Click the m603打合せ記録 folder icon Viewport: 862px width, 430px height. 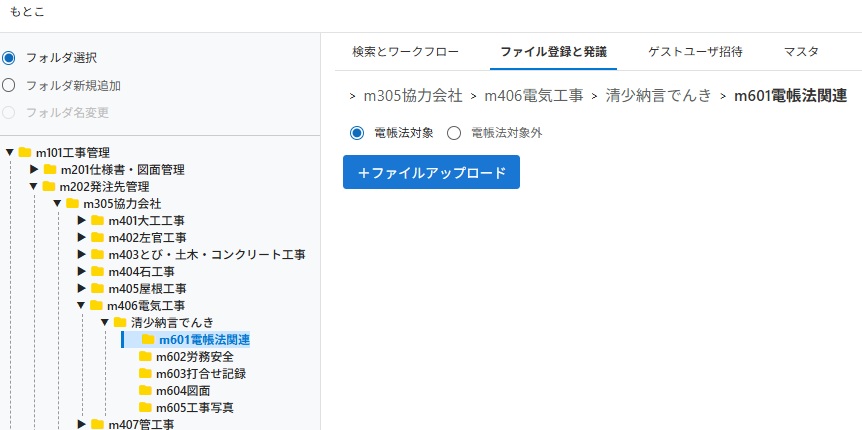[x=146, y=373]
